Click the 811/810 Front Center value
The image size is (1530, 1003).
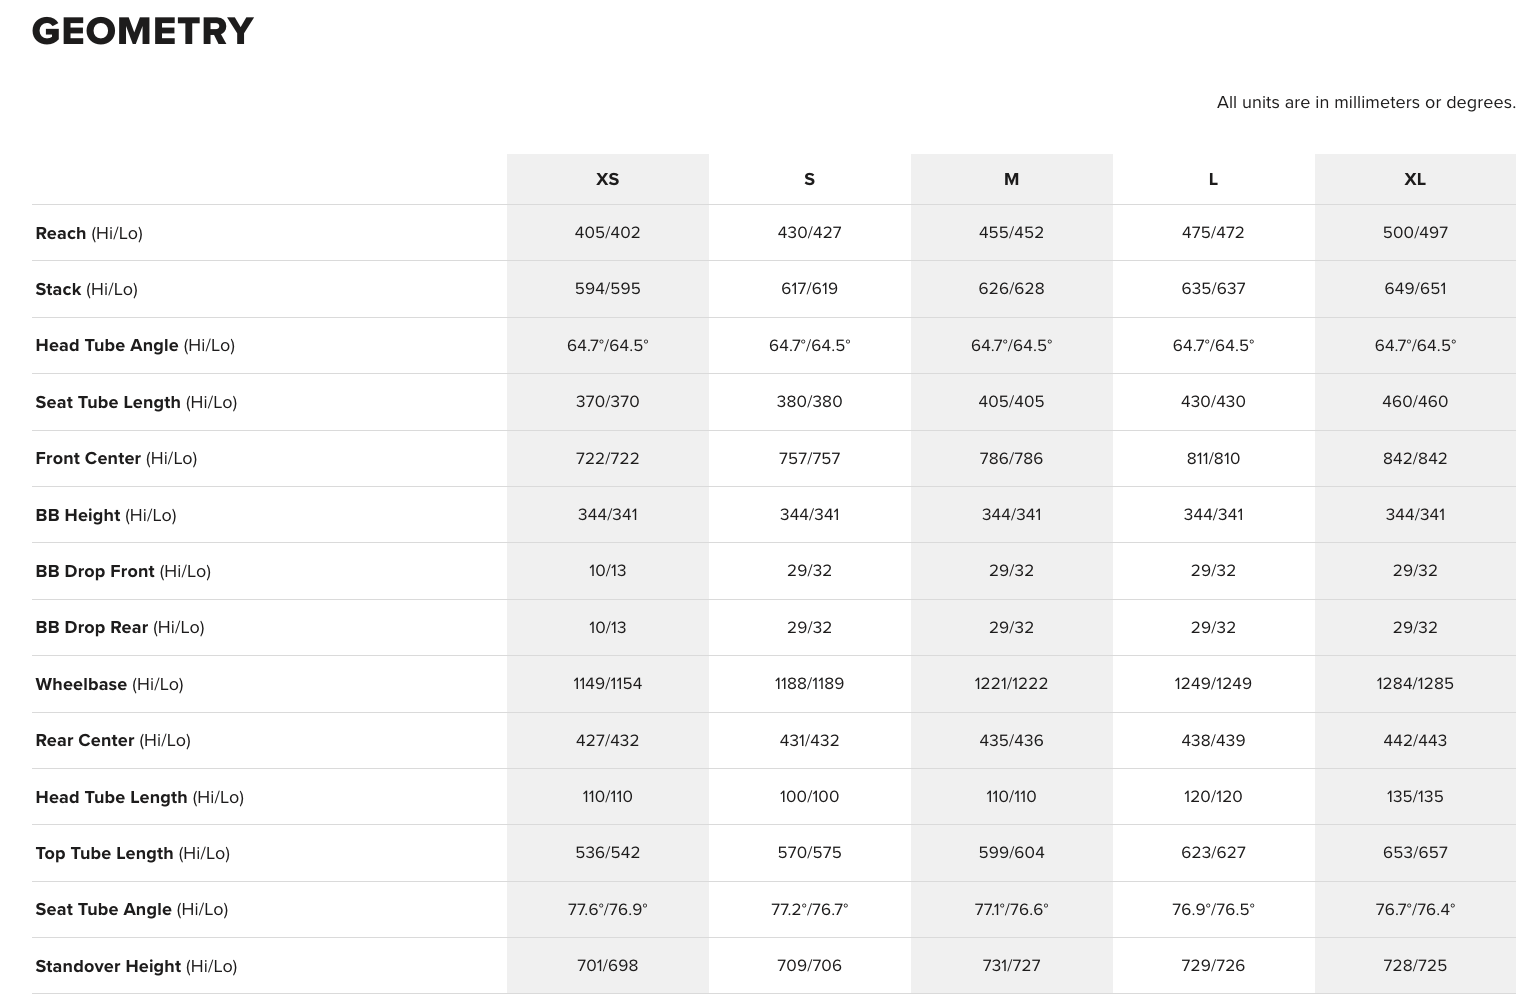click(1213, 458)
